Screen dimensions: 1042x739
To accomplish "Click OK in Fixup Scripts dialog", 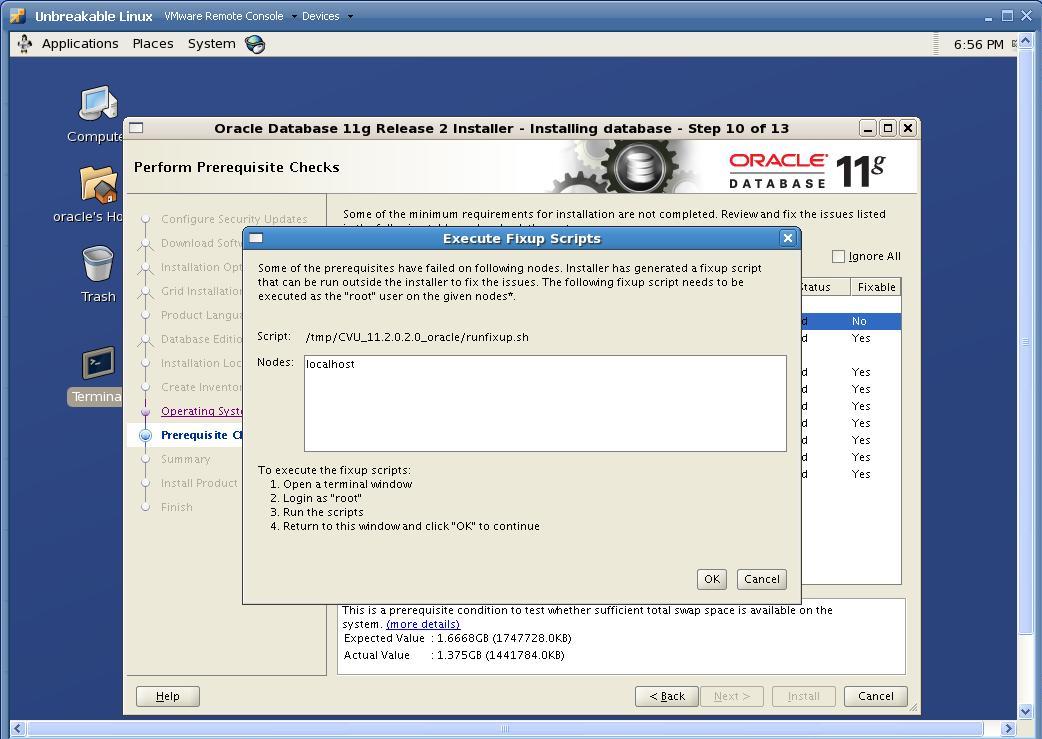I will click(x=712, y=579).
